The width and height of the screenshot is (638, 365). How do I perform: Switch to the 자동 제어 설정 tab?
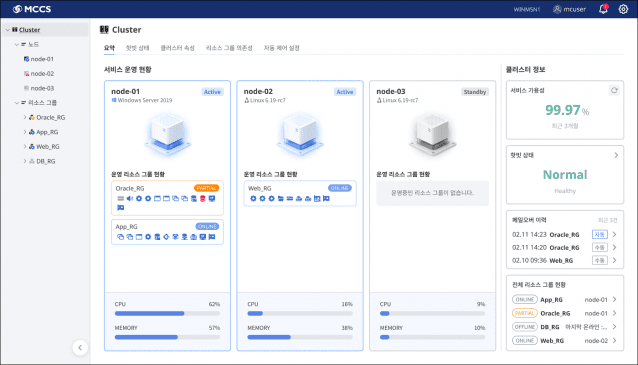pos(282,48)
